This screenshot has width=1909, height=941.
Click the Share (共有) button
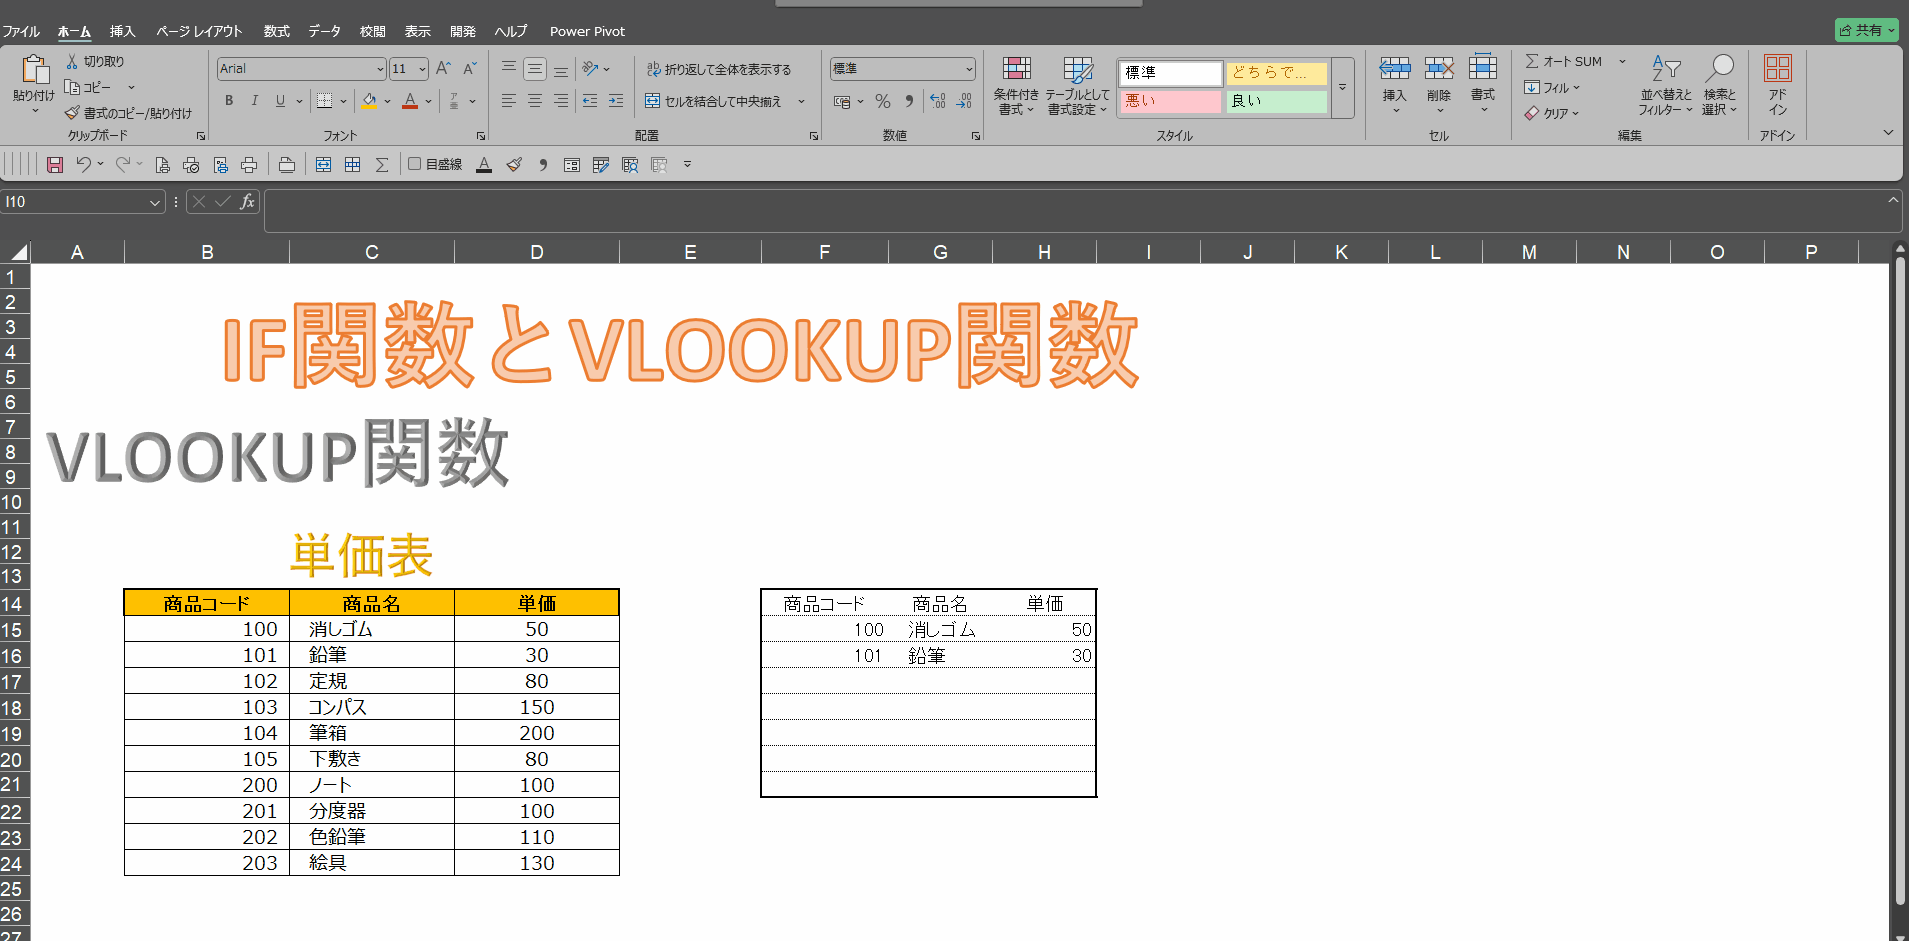click(1865, 30)
